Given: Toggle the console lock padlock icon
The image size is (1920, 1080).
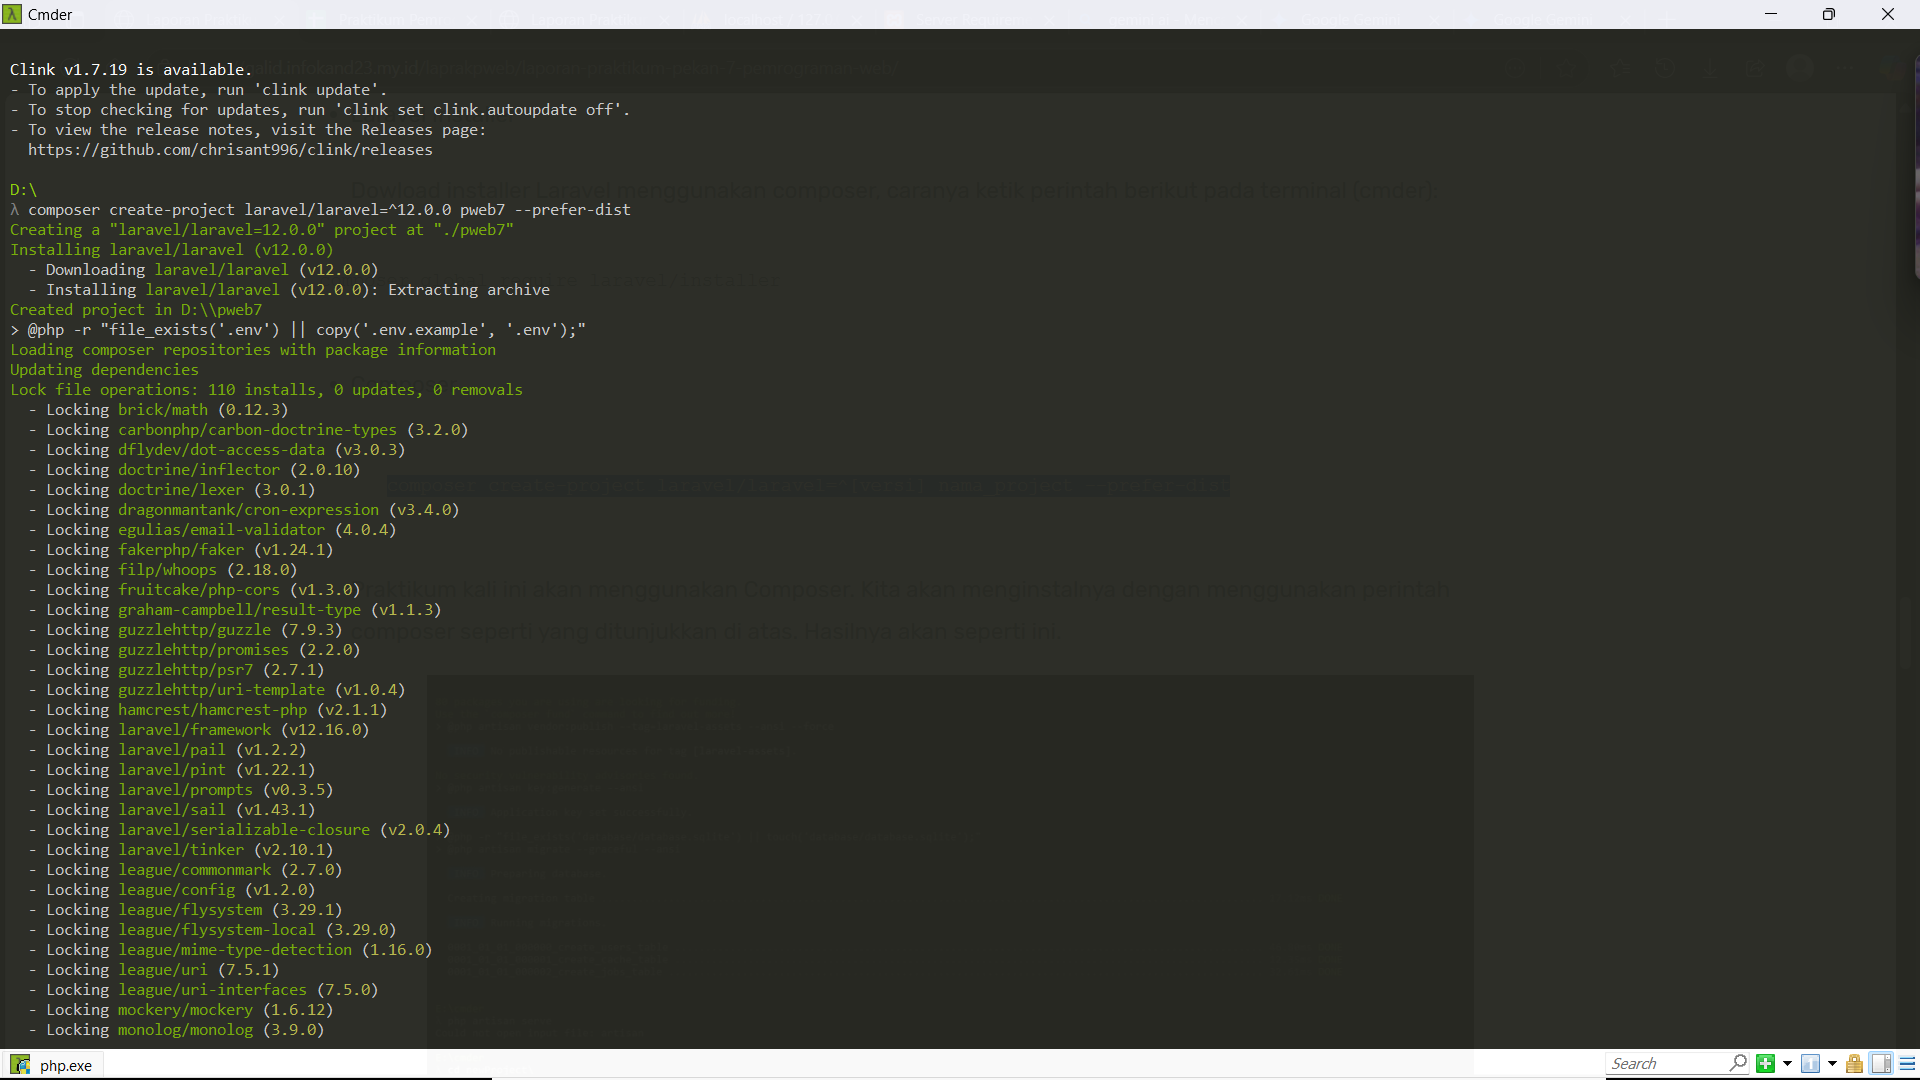Looking at the screenshot, I should (1854, 1064).
